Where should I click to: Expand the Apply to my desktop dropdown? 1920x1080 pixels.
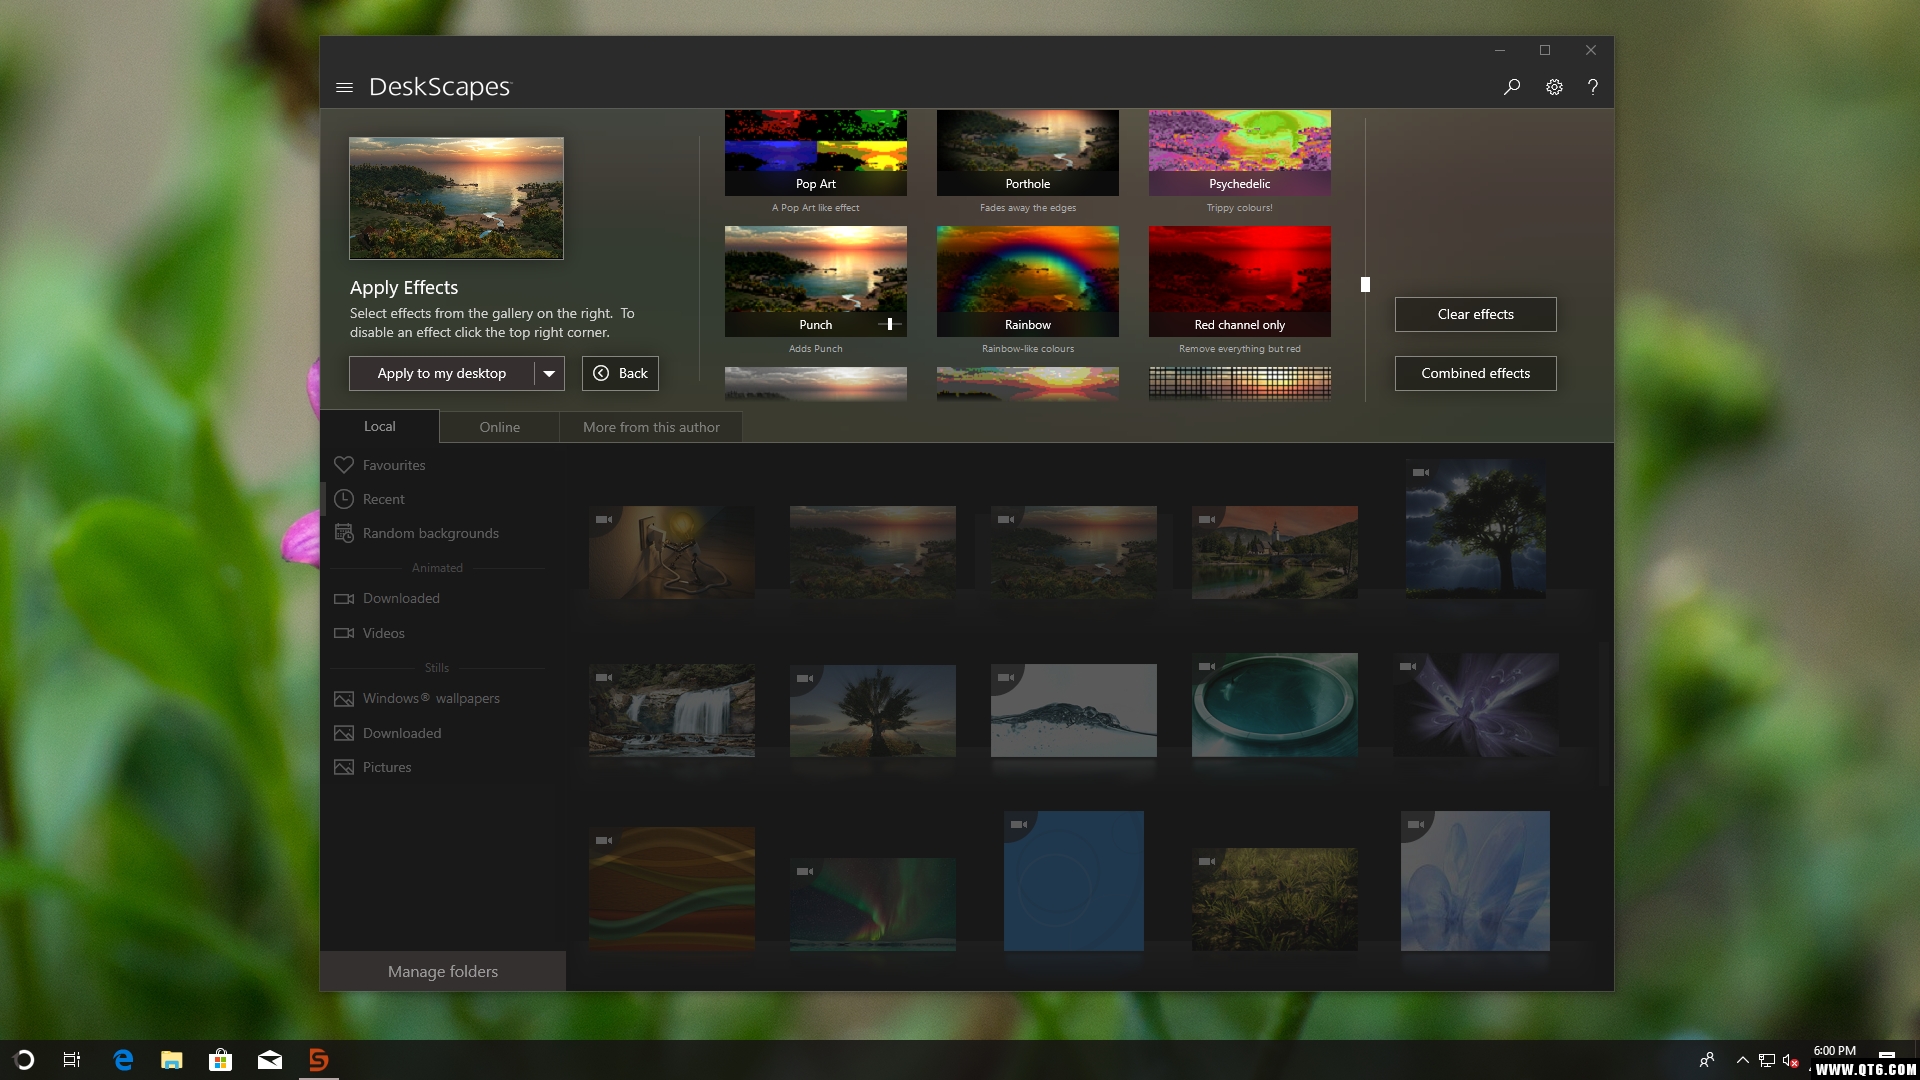coord(549,372)
